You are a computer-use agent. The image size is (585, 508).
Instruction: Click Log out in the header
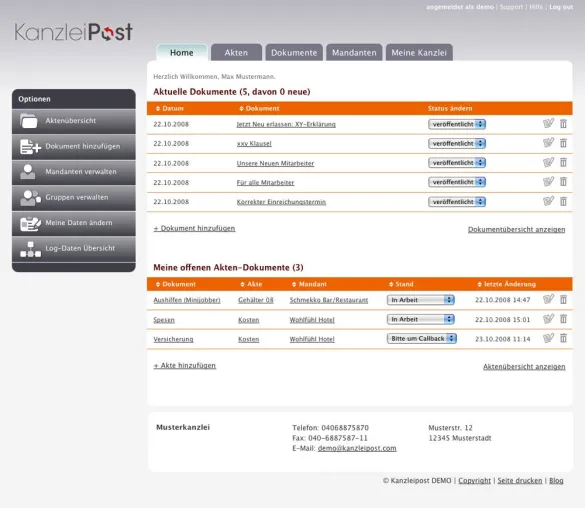click(x=561, y=7)
